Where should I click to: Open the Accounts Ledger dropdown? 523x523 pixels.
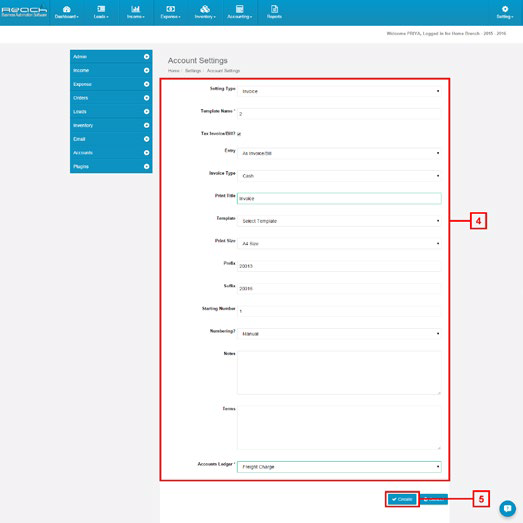click(339, 467)
